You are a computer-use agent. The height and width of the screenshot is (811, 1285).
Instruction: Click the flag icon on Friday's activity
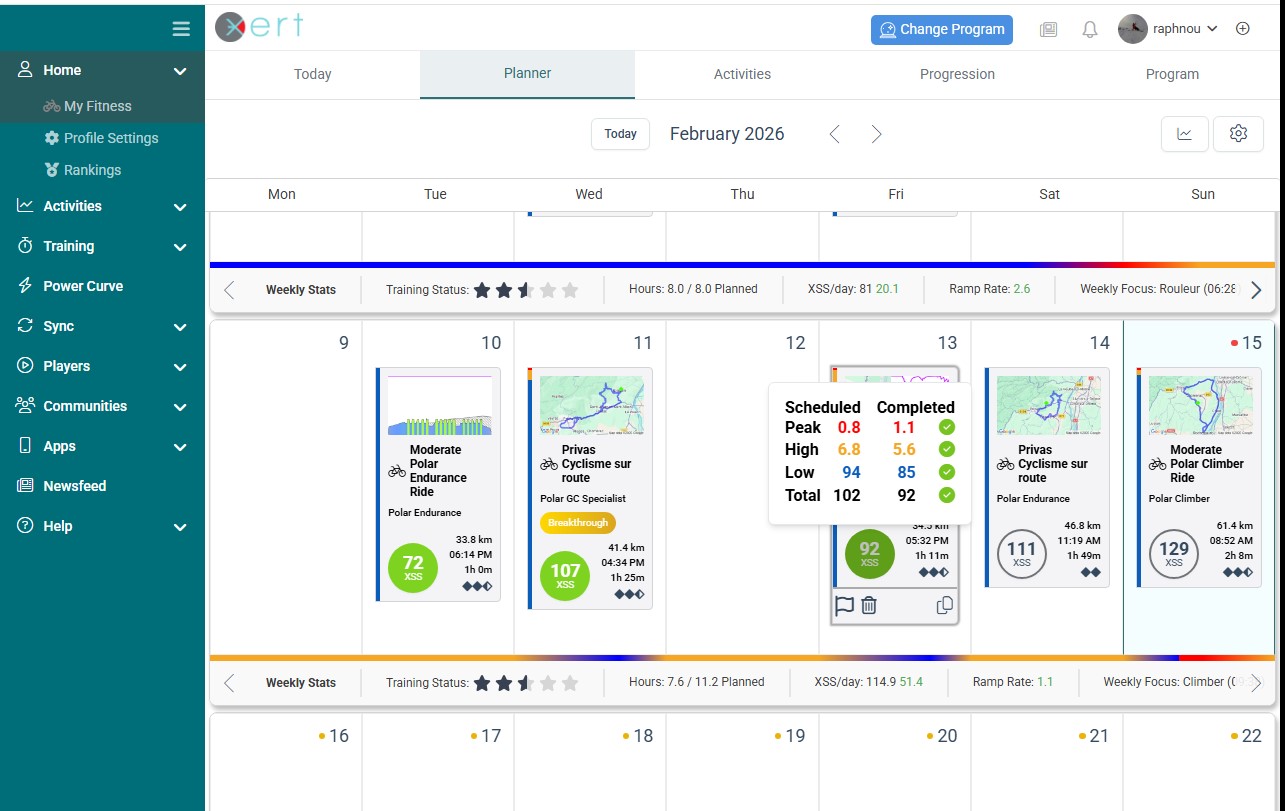coord(844,605)
